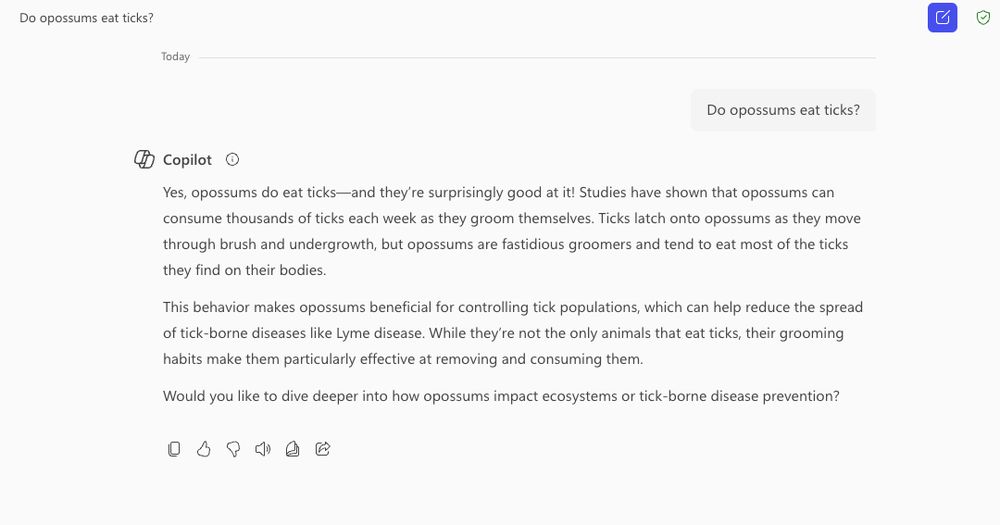
Task: Share the response using the share icon
Action: tap(323, 449)
